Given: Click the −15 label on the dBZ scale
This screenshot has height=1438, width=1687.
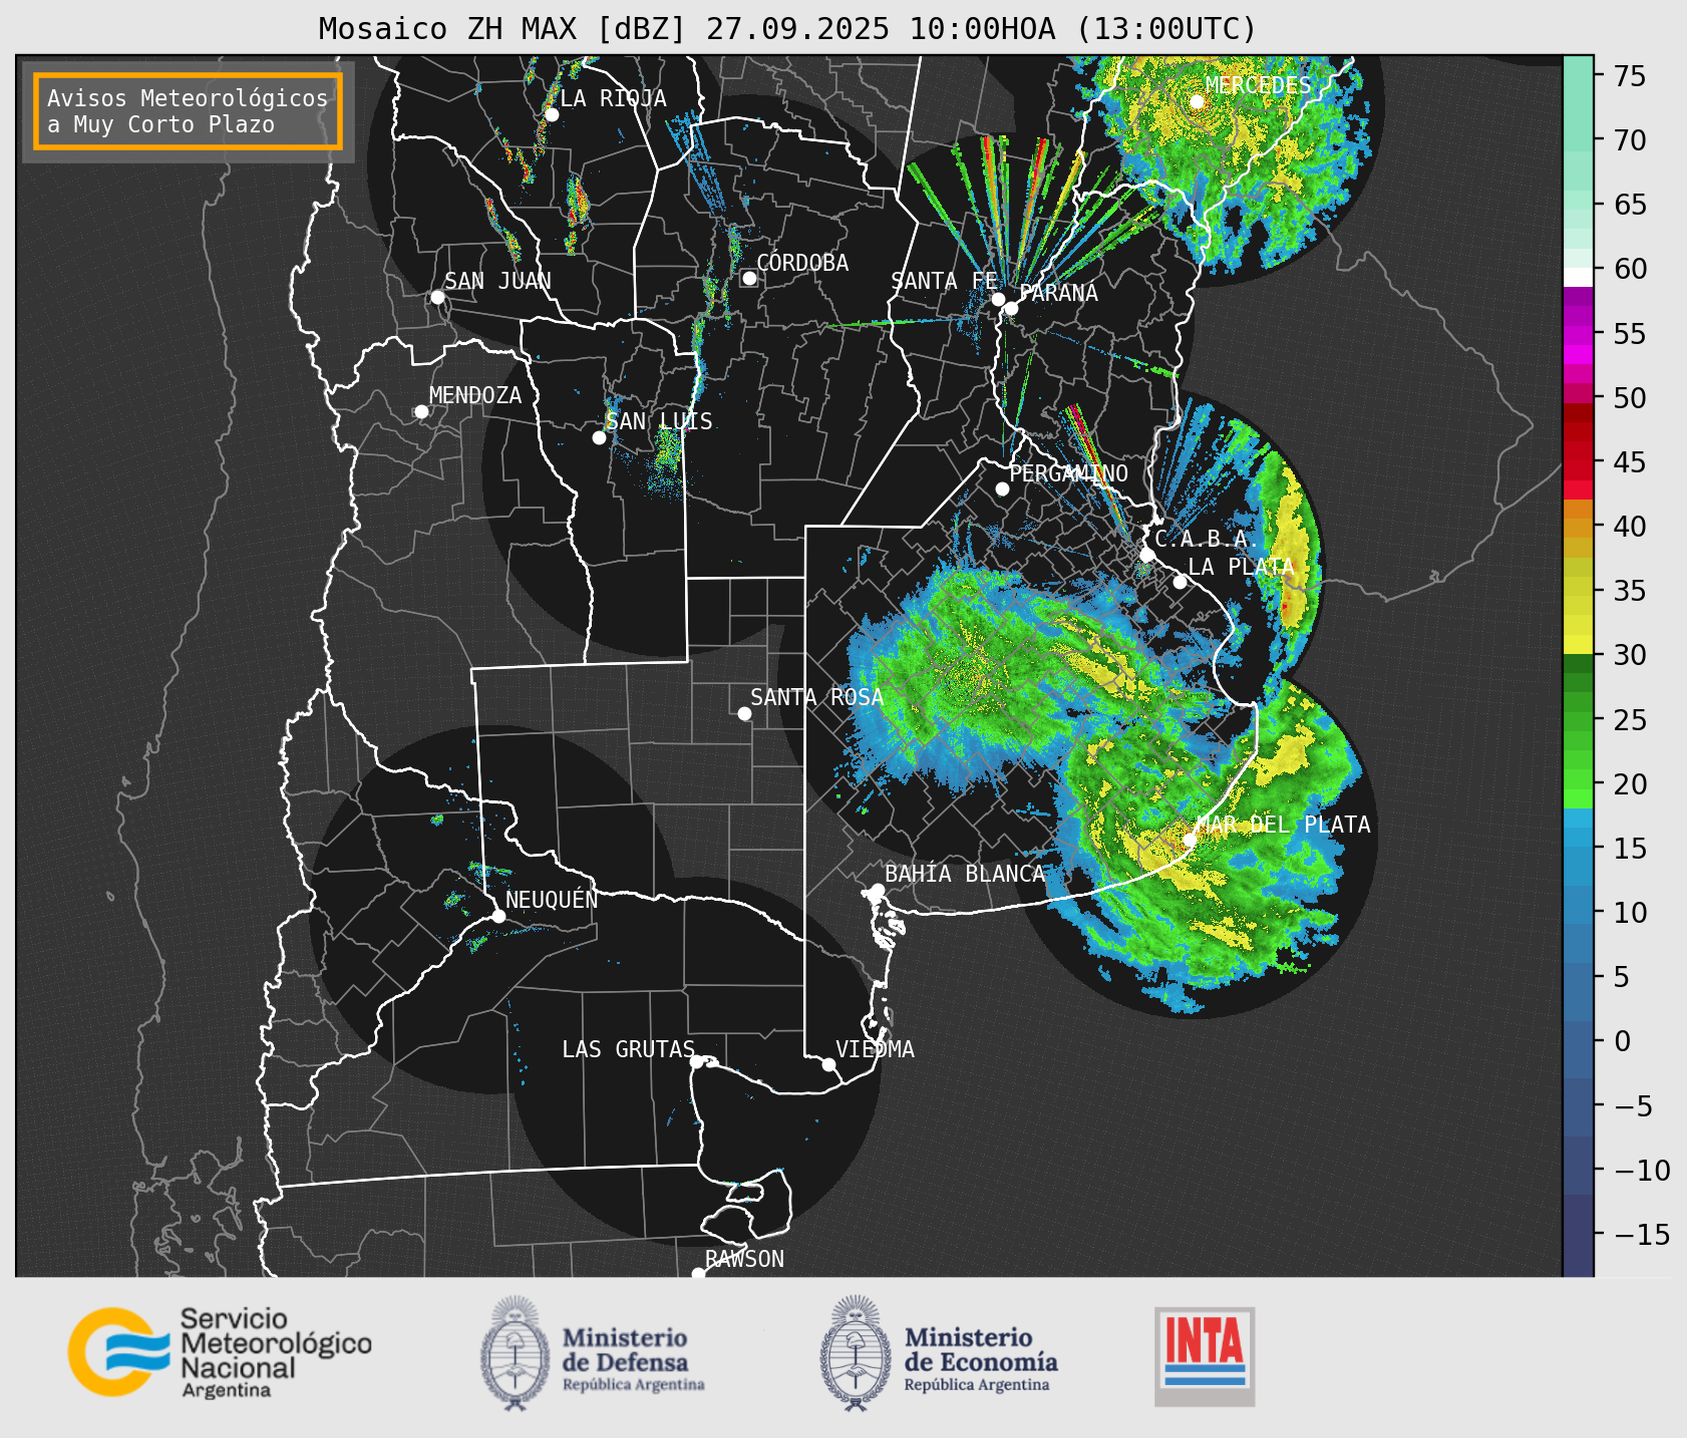Looking at the screenshot, I should pyautogui.click(x=1641, y=1234).
